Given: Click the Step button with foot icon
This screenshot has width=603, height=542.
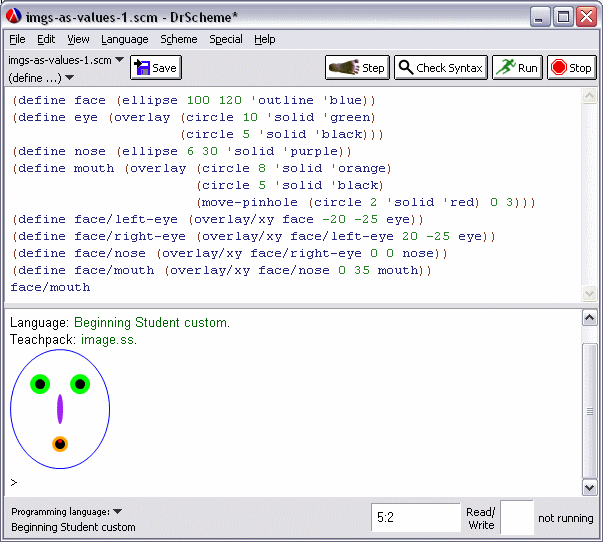Looking at the screenshot, I should 357,68.
